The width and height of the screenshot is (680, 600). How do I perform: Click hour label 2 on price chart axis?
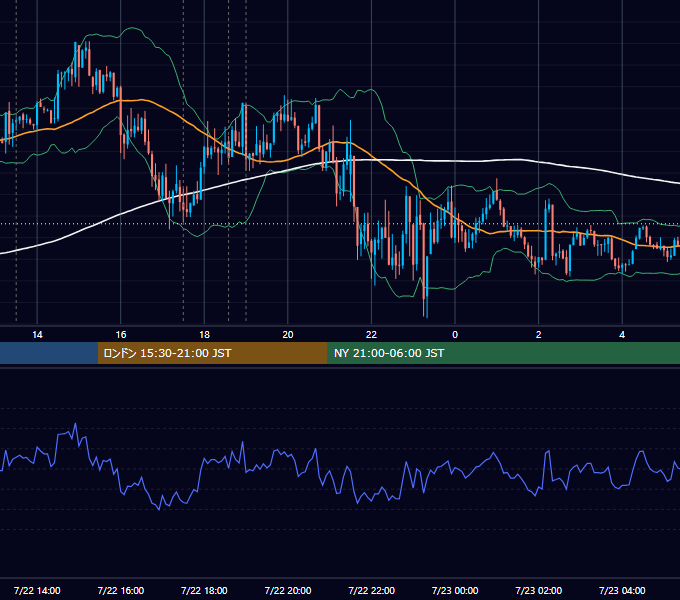(539, 335)
